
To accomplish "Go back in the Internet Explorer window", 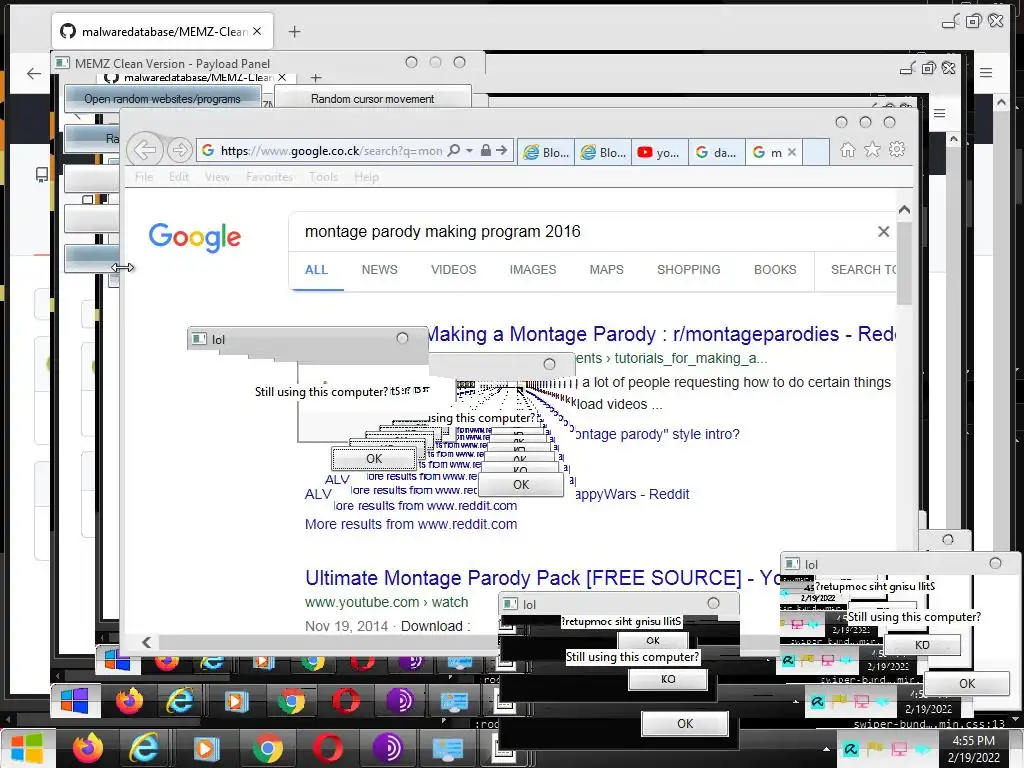I will [x=144, y=150].
